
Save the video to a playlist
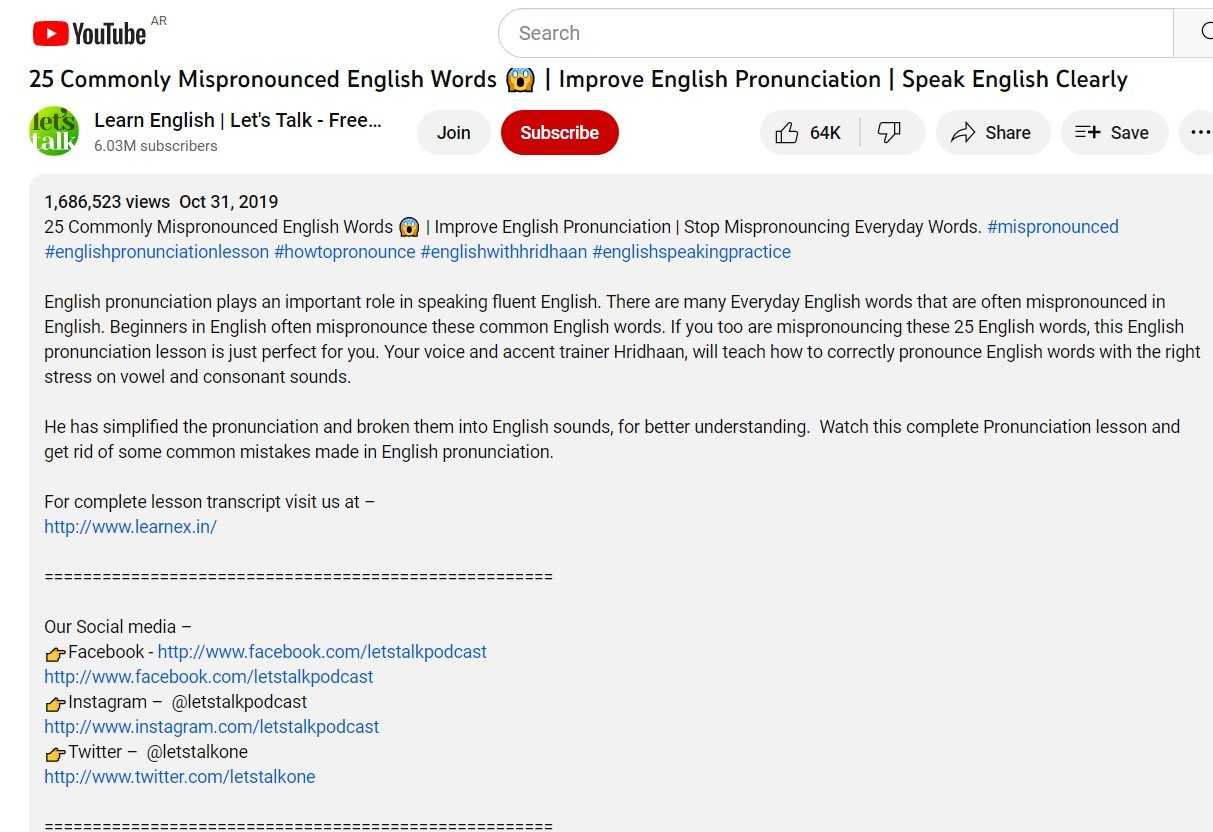tap(1113, 132)
